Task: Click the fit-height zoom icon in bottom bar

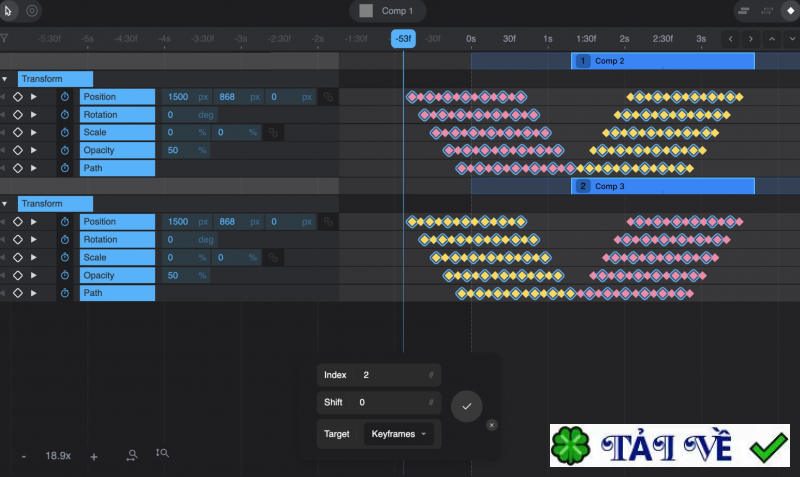Action: point(162,454)
